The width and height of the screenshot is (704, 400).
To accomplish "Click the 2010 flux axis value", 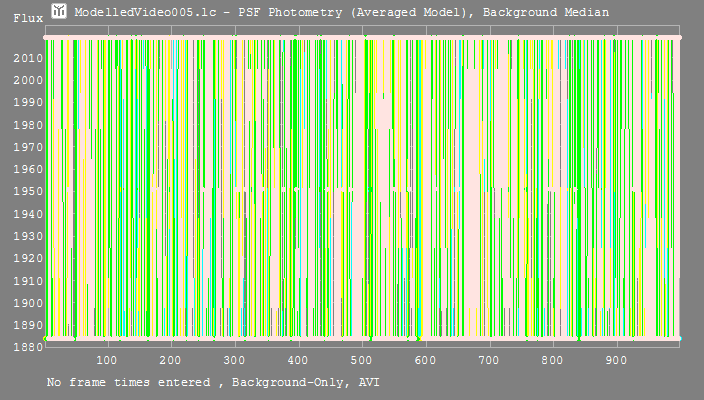I will click(x=28, y=58).
